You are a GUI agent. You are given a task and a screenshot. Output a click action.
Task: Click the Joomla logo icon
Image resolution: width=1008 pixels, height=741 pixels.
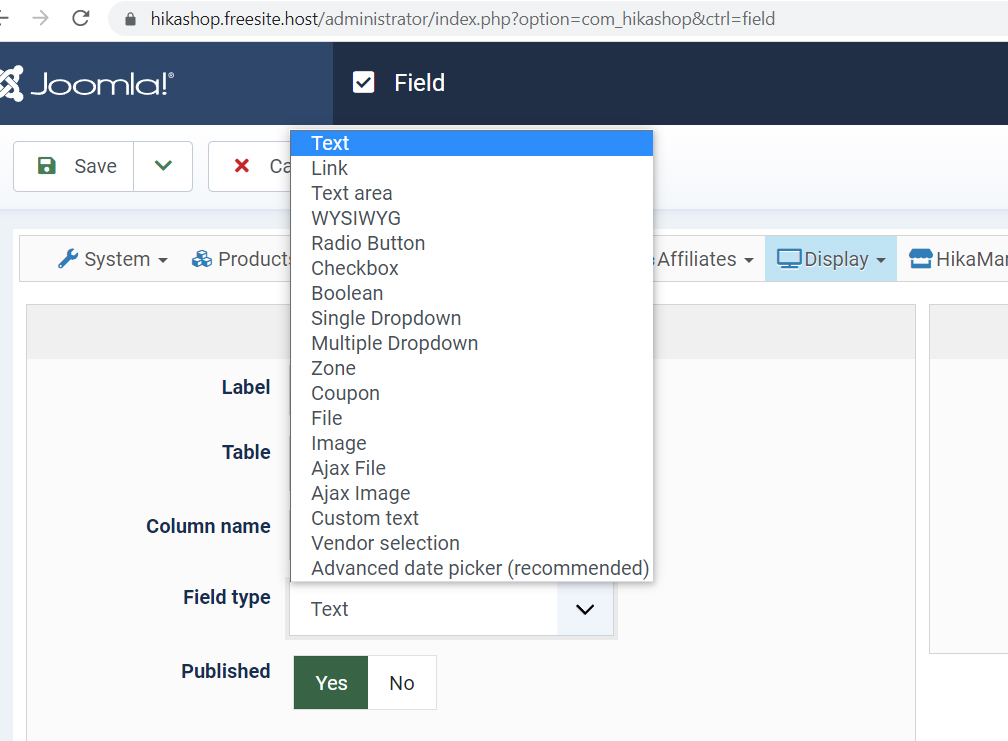coord(12,84)
